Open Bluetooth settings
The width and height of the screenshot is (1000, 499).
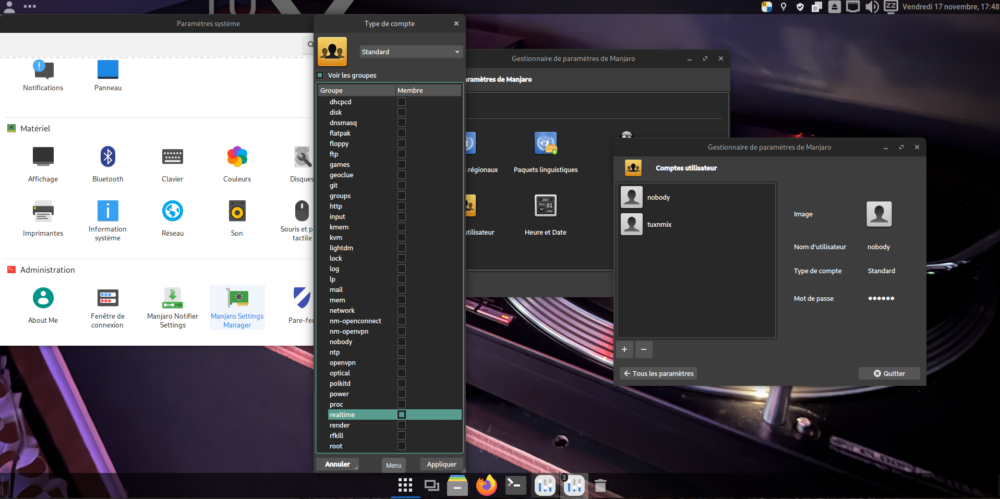pos(108,156)
